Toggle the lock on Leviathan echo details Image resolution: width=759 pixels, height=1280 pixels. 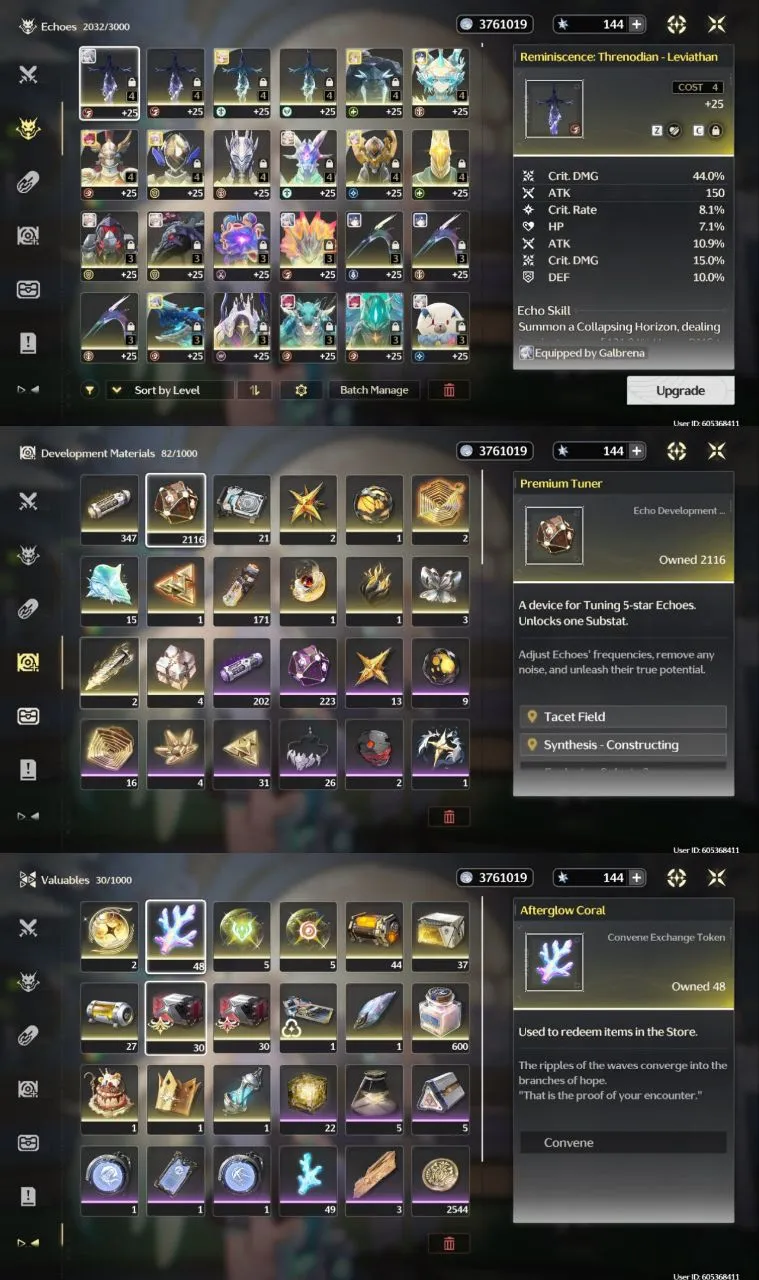[x=715, y=130]
